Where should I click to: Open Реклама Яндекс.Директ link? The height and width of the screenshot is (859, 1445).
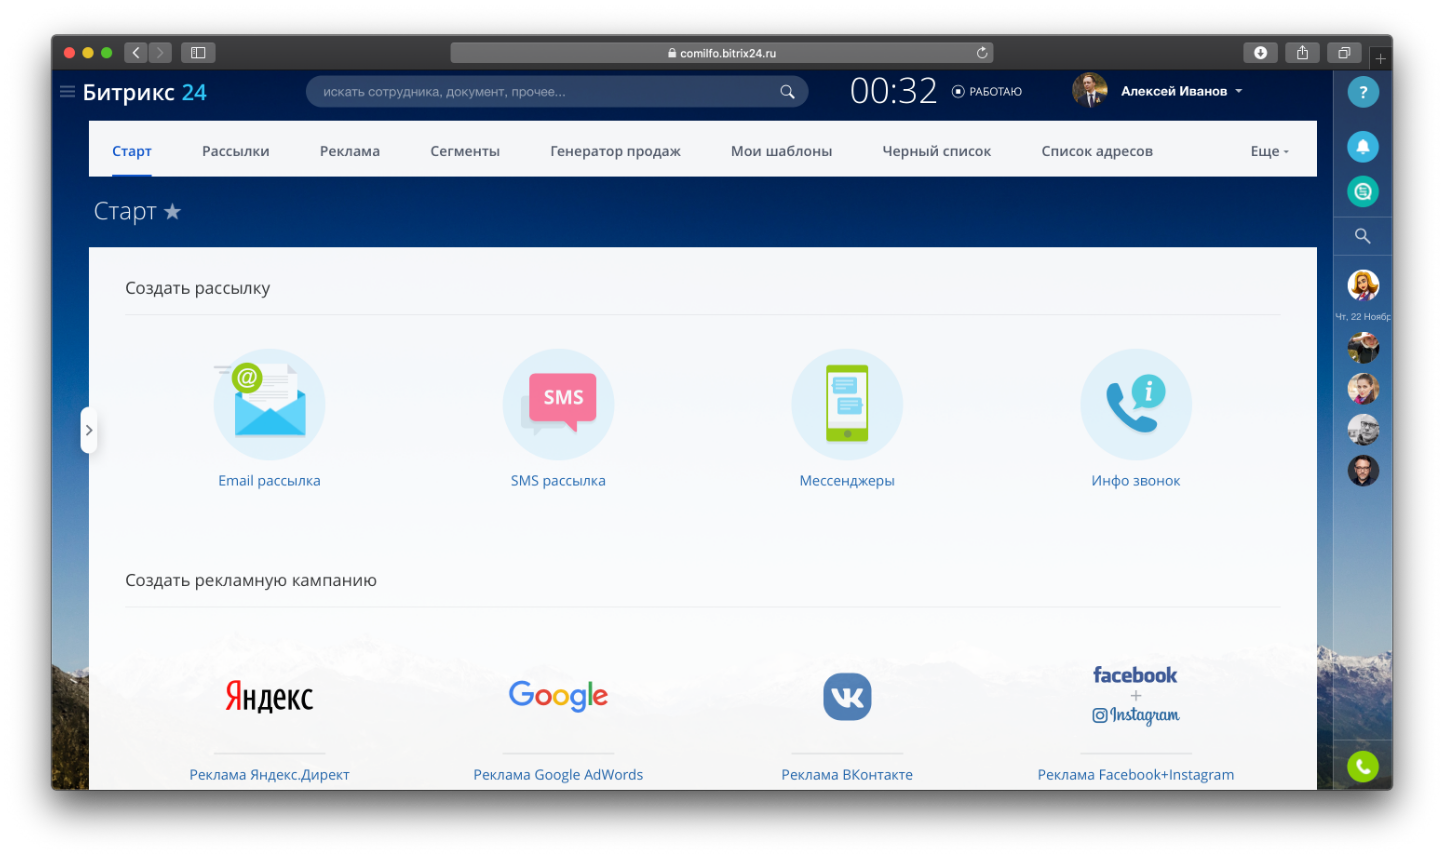[x=269, y=775]
